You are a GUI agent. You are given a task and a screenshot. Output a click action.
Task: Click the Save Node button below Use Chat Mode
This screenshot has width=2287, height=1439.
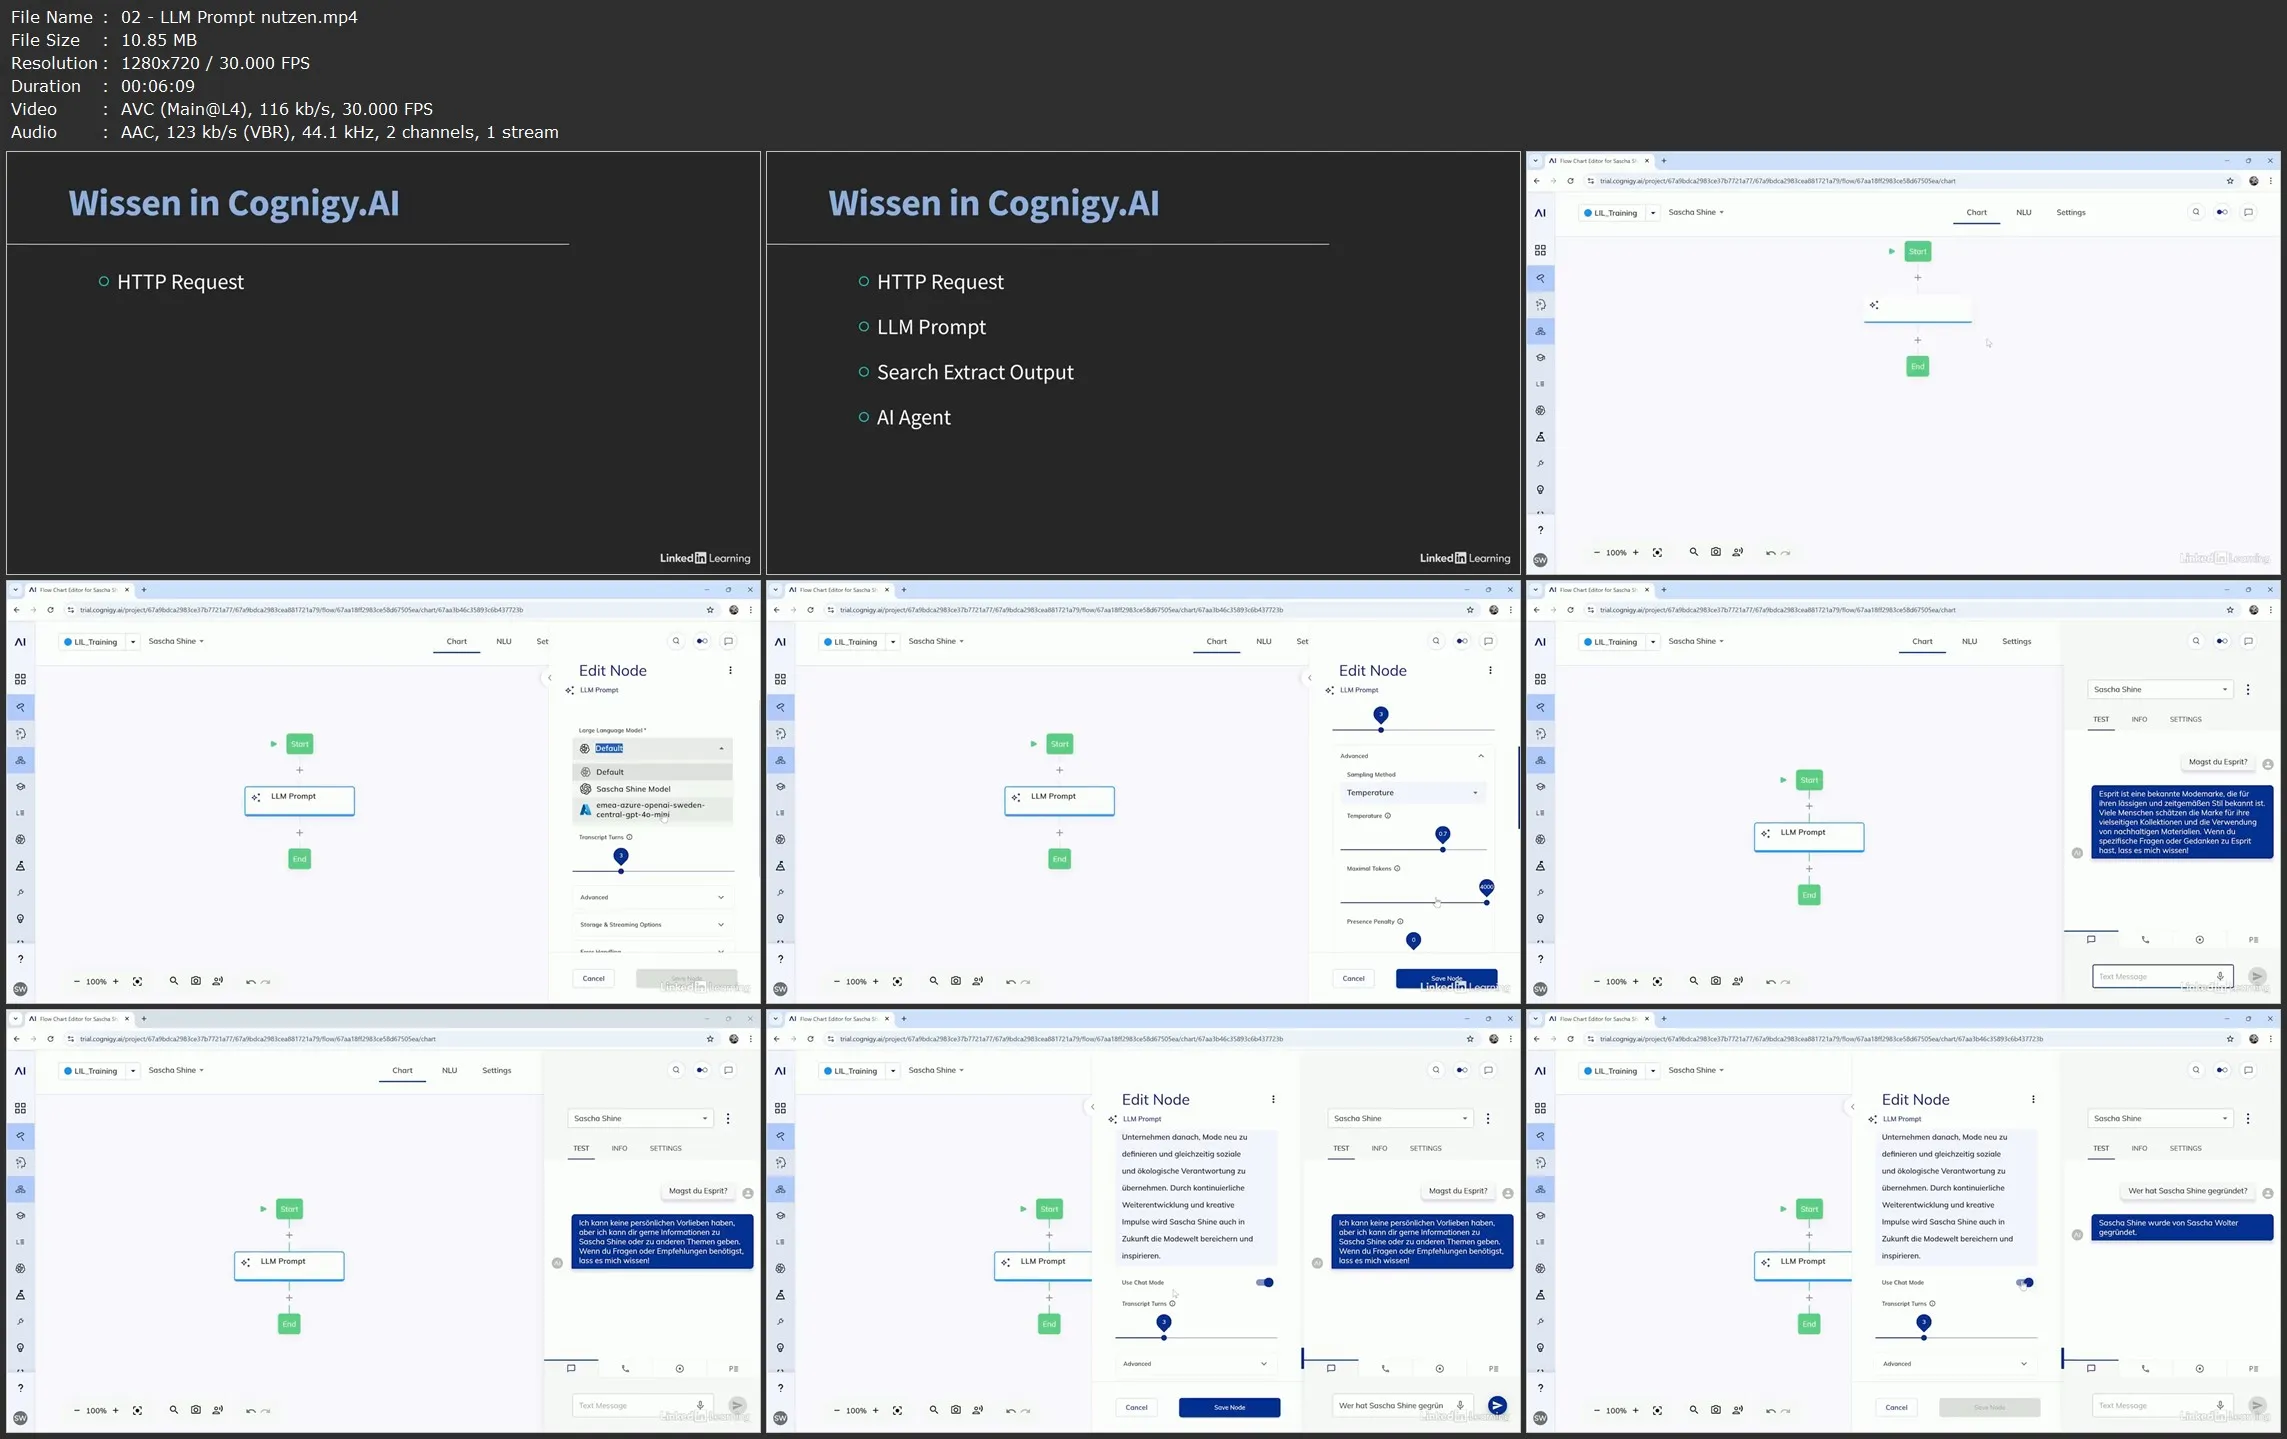pos(1229,1407)
